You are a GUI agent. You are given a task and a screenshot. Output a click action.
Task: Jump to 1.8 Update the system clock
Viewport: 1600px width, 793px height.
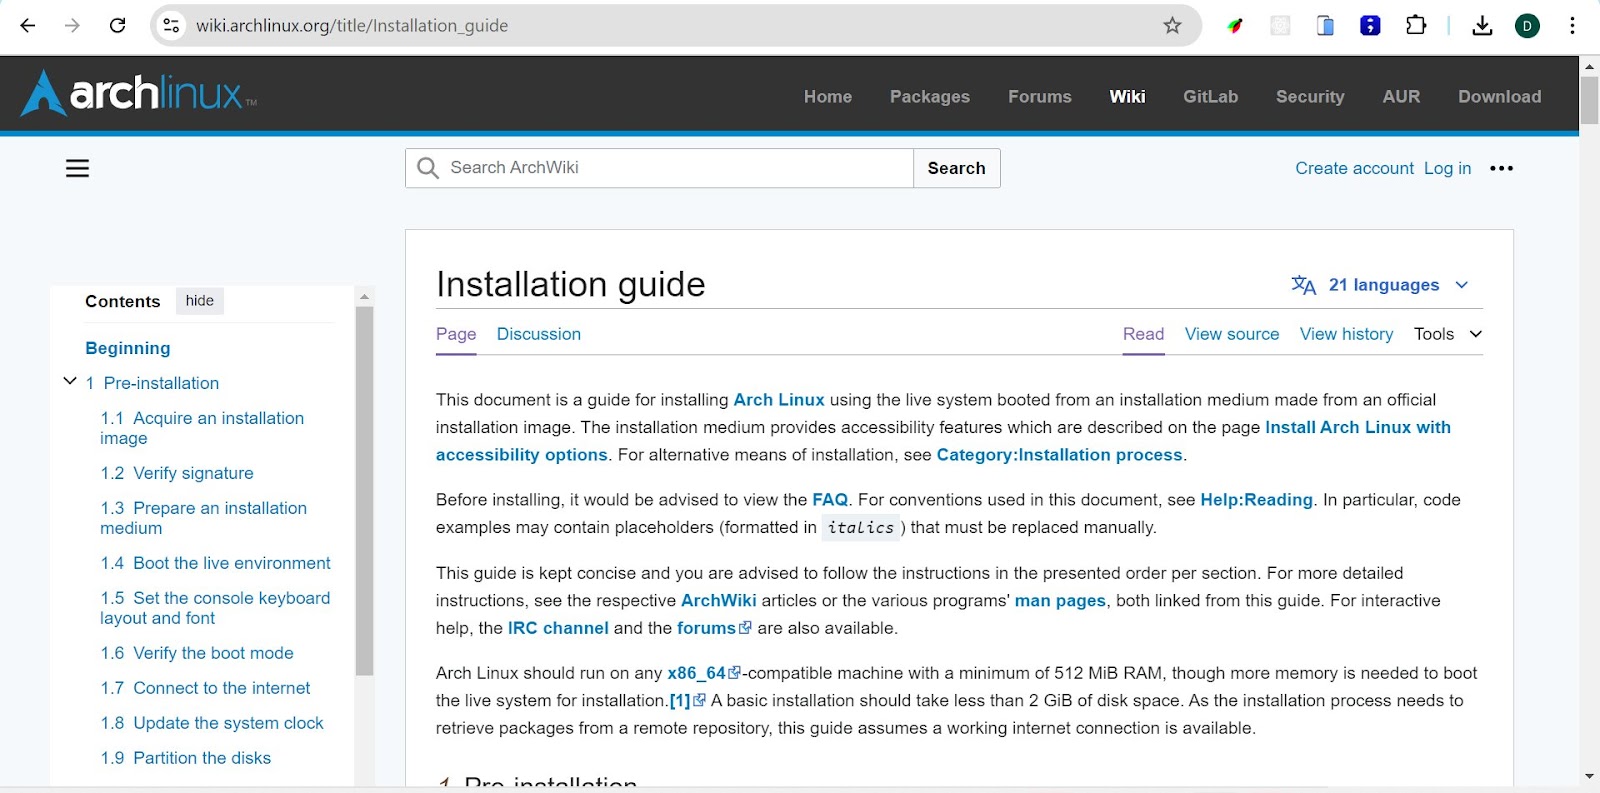tap(212, 723)
